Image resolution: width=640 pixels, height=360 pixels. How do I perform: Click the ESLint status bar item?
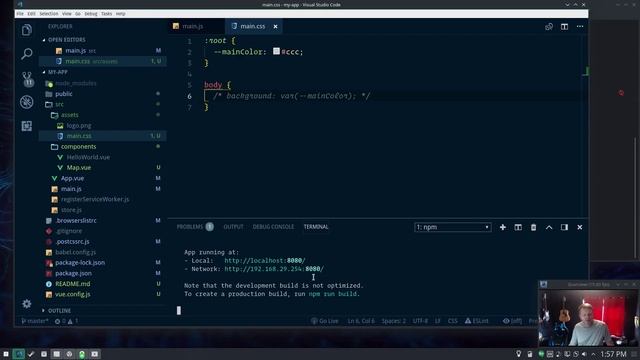[x=476, y=321]
